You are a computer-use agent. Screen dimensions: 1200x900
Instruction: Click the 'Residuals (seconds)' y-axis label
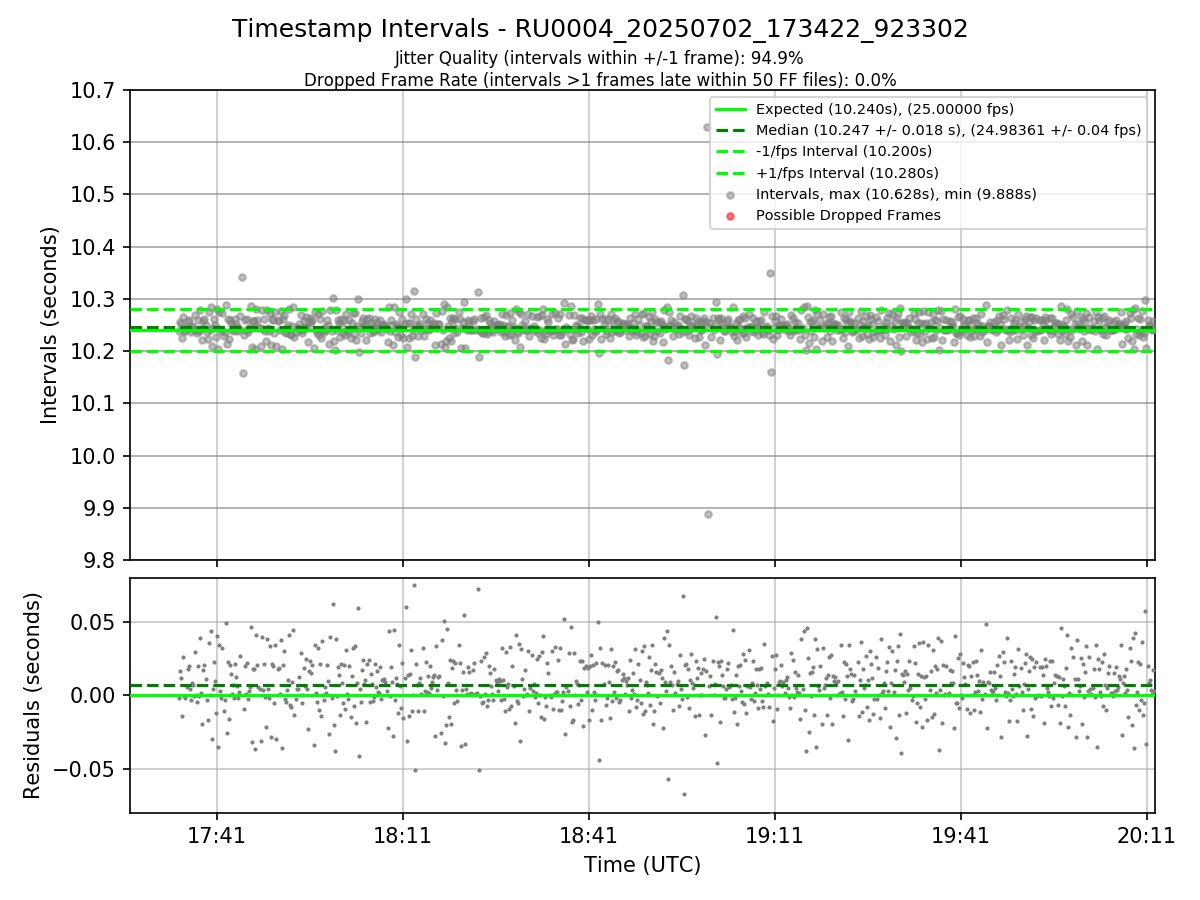(x=33, y=695)
